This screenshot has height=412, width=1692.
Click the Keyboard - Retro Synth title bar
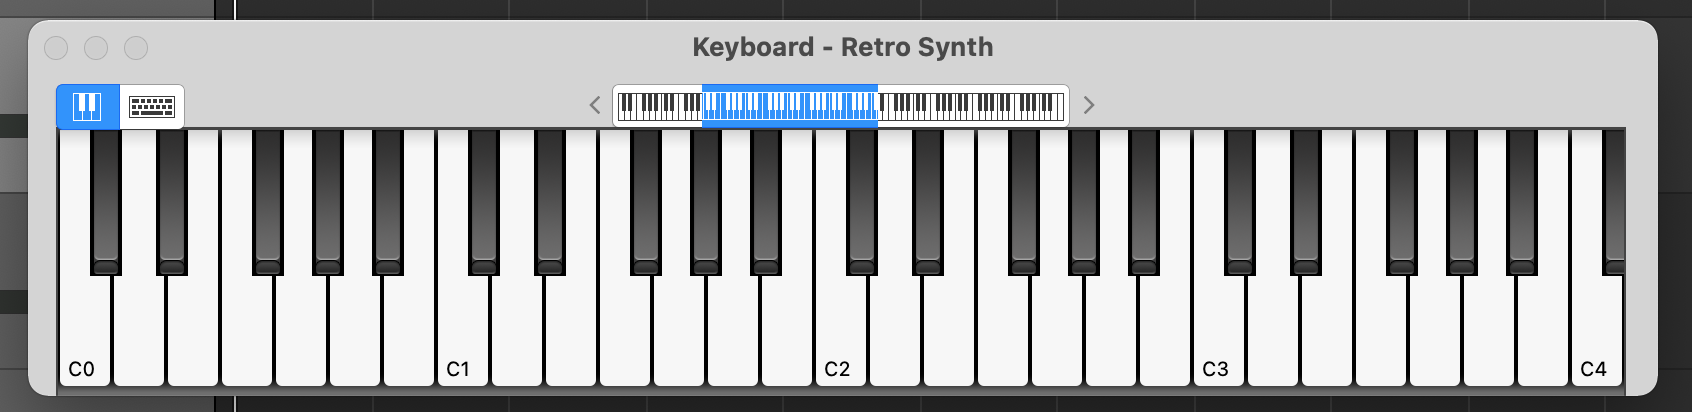pyautogui.click(x=843, y=47)
